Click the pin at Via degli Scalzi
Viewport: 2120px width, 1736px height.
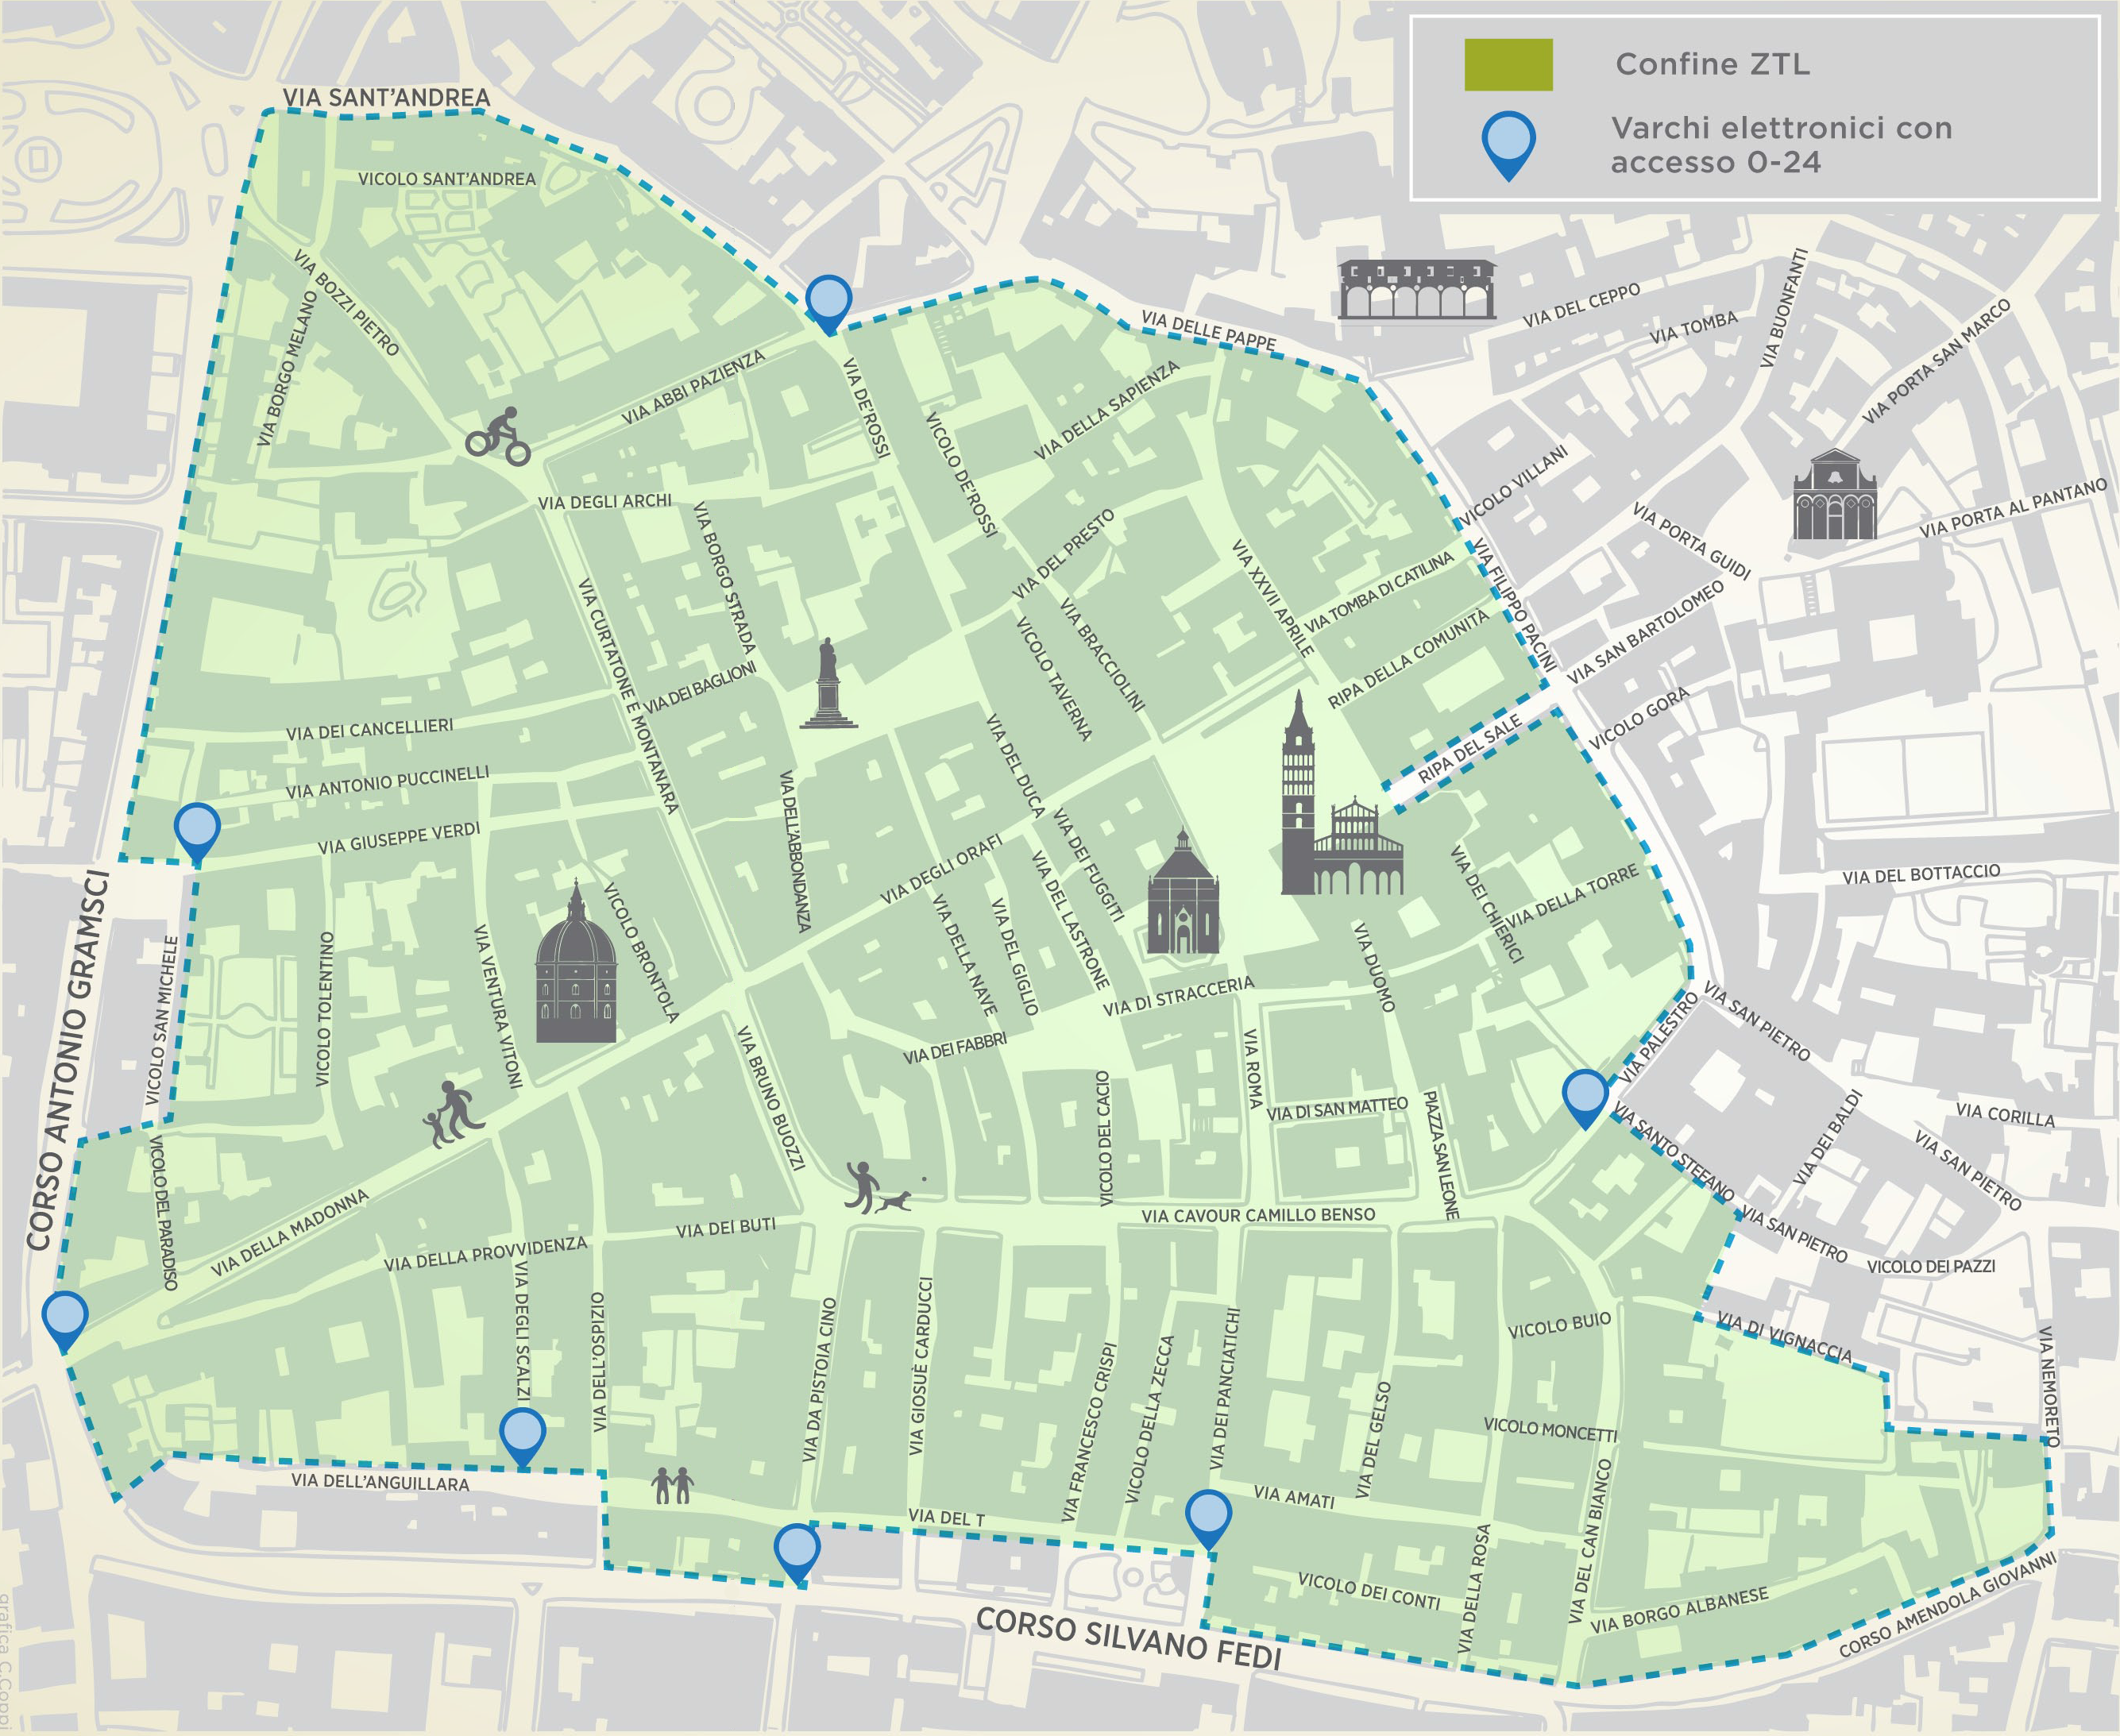[522, 1438]
